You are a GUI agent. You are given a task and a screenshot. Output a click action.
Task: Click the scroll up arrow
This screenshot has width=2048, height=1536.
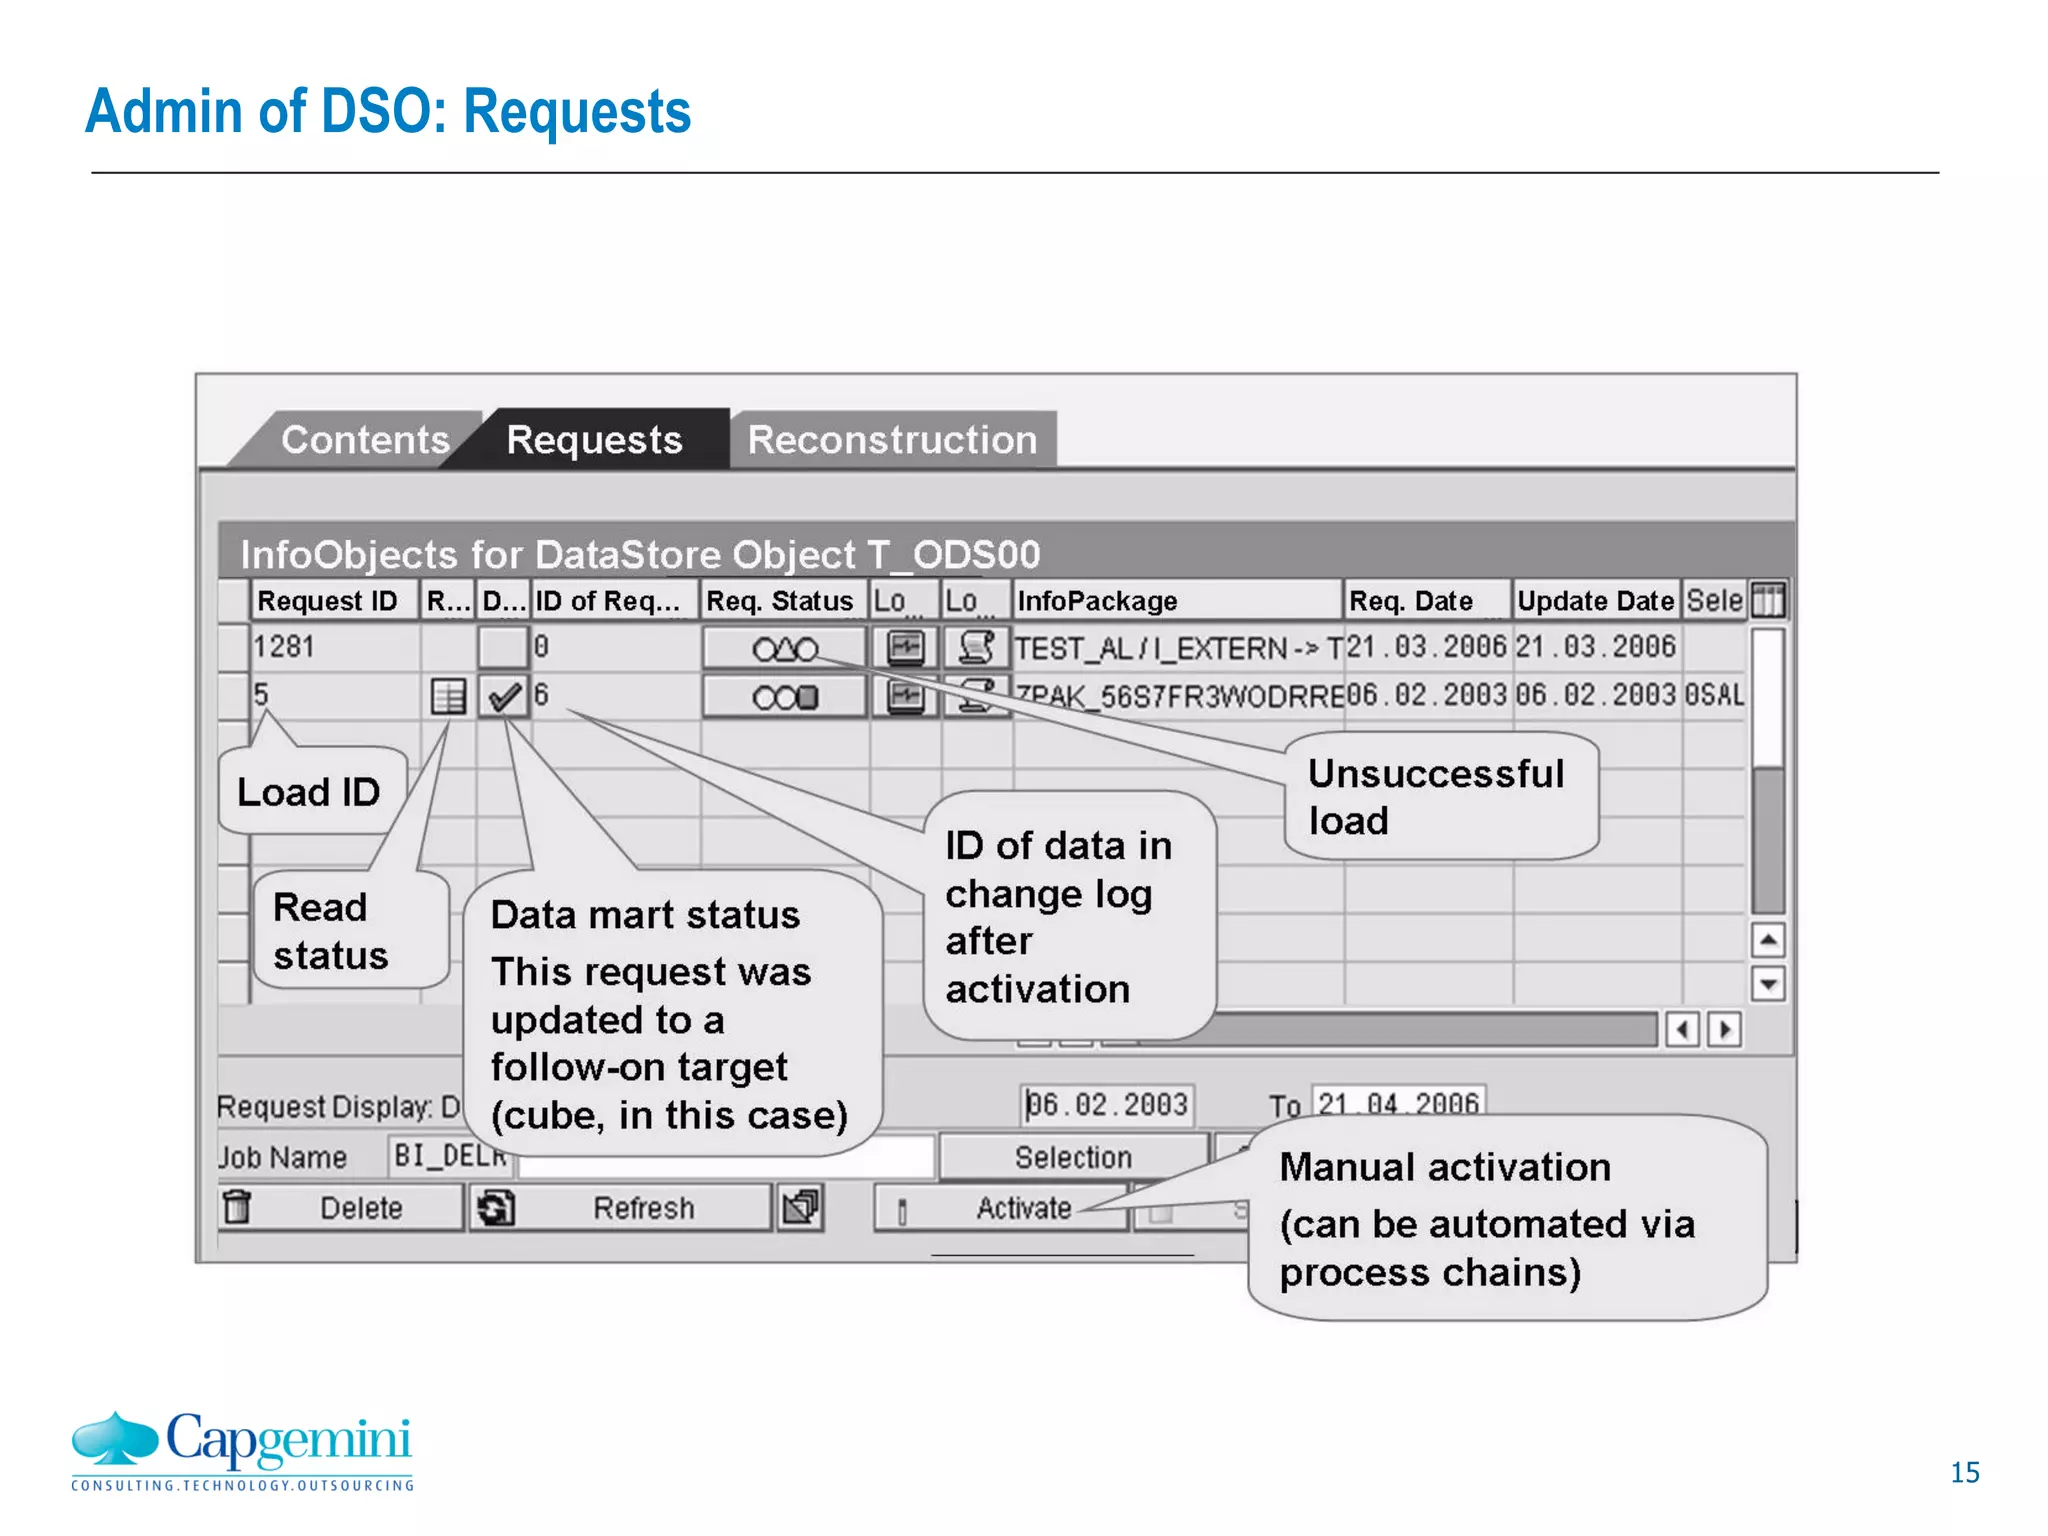coord(1768,940)
